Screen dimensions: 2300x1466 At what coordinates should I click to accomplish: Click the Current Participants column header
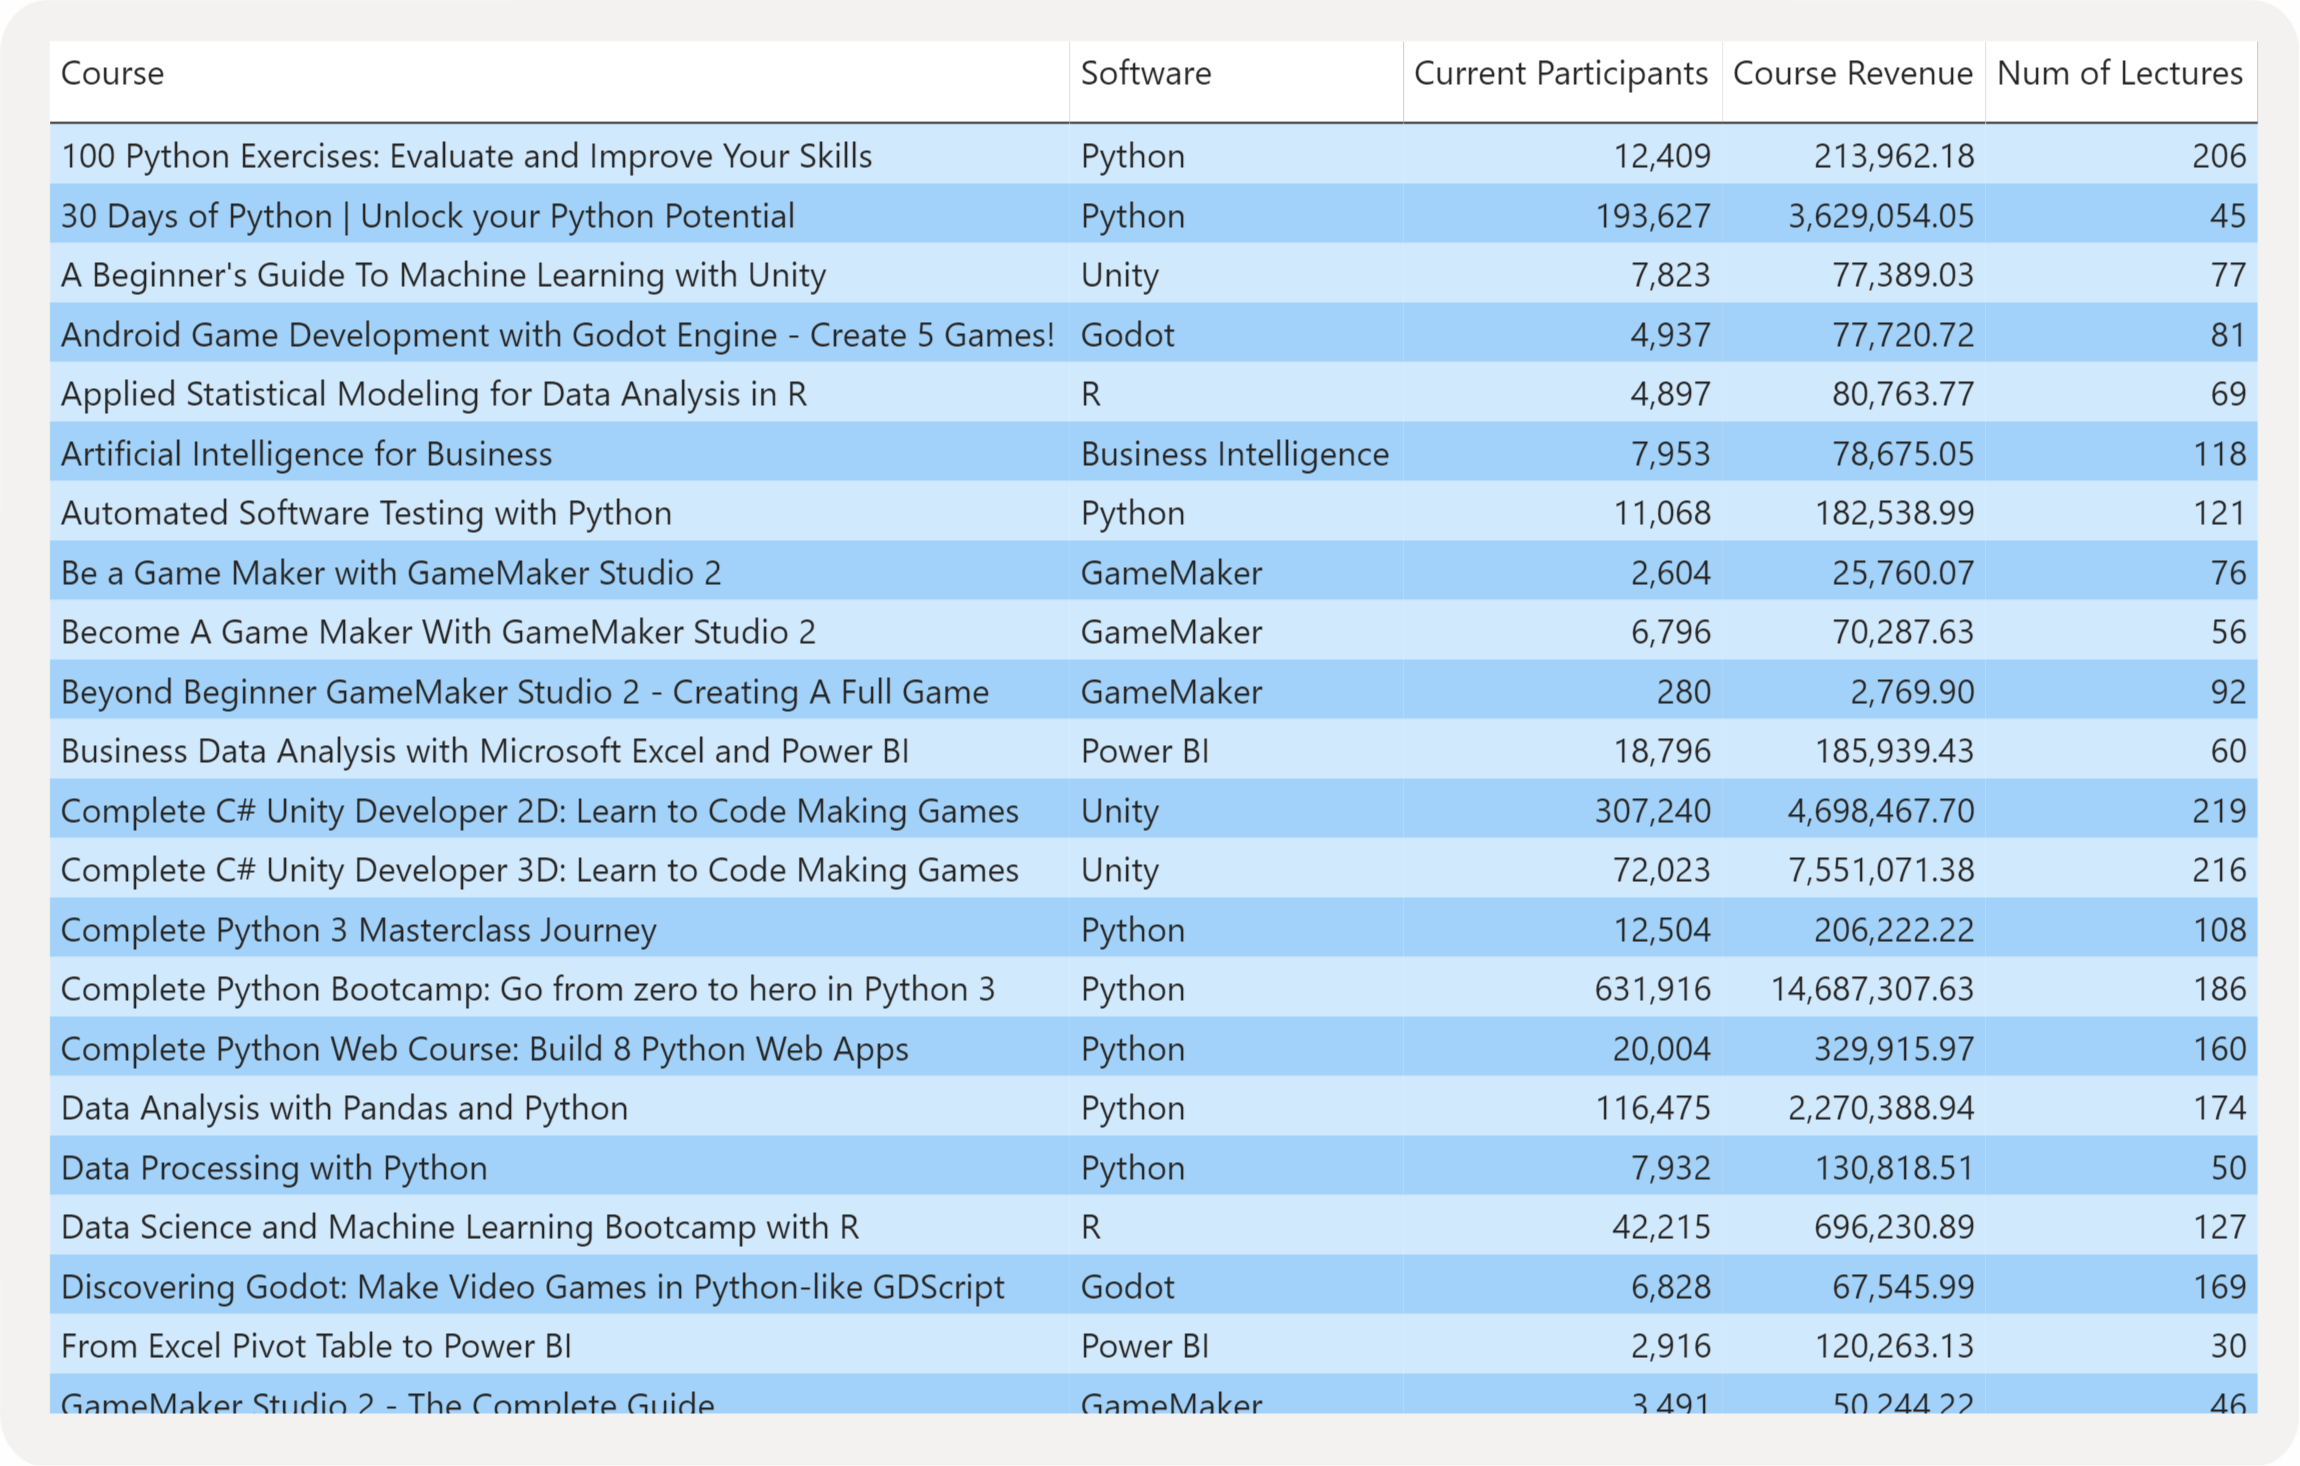point(1560,74)
